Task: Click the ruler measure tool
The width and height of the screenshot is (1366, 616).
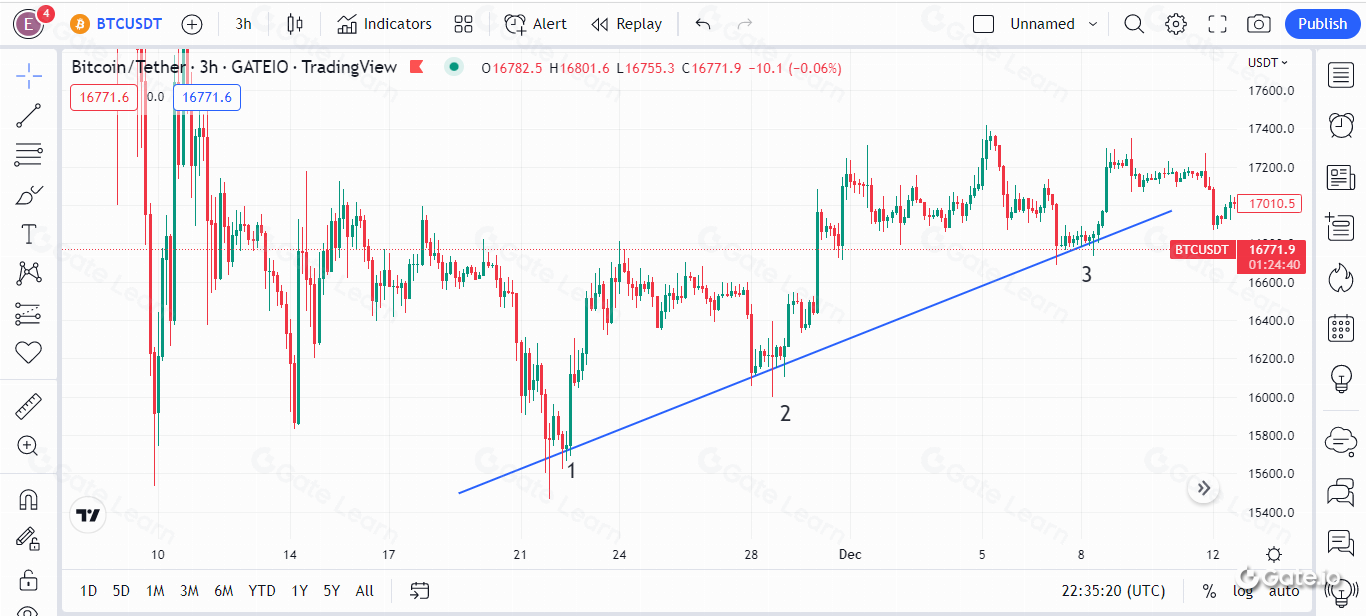Action: pyautogui.click(x=29, y=407)
